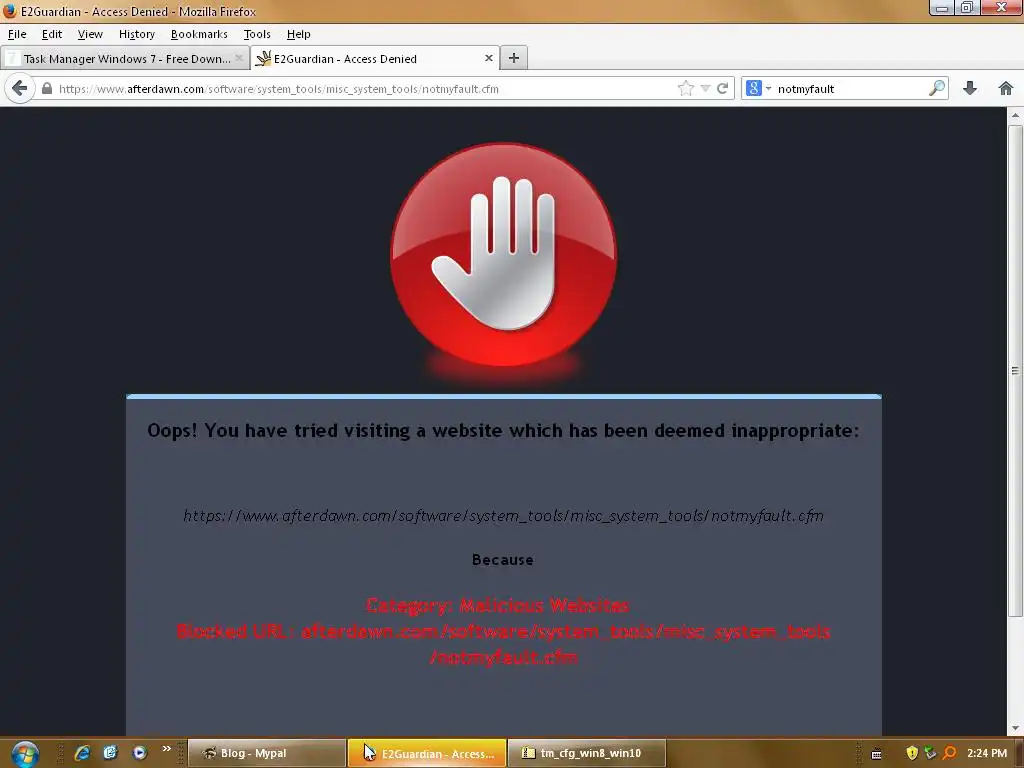Click the vertical scrollbar thumb

[1015, 370]
